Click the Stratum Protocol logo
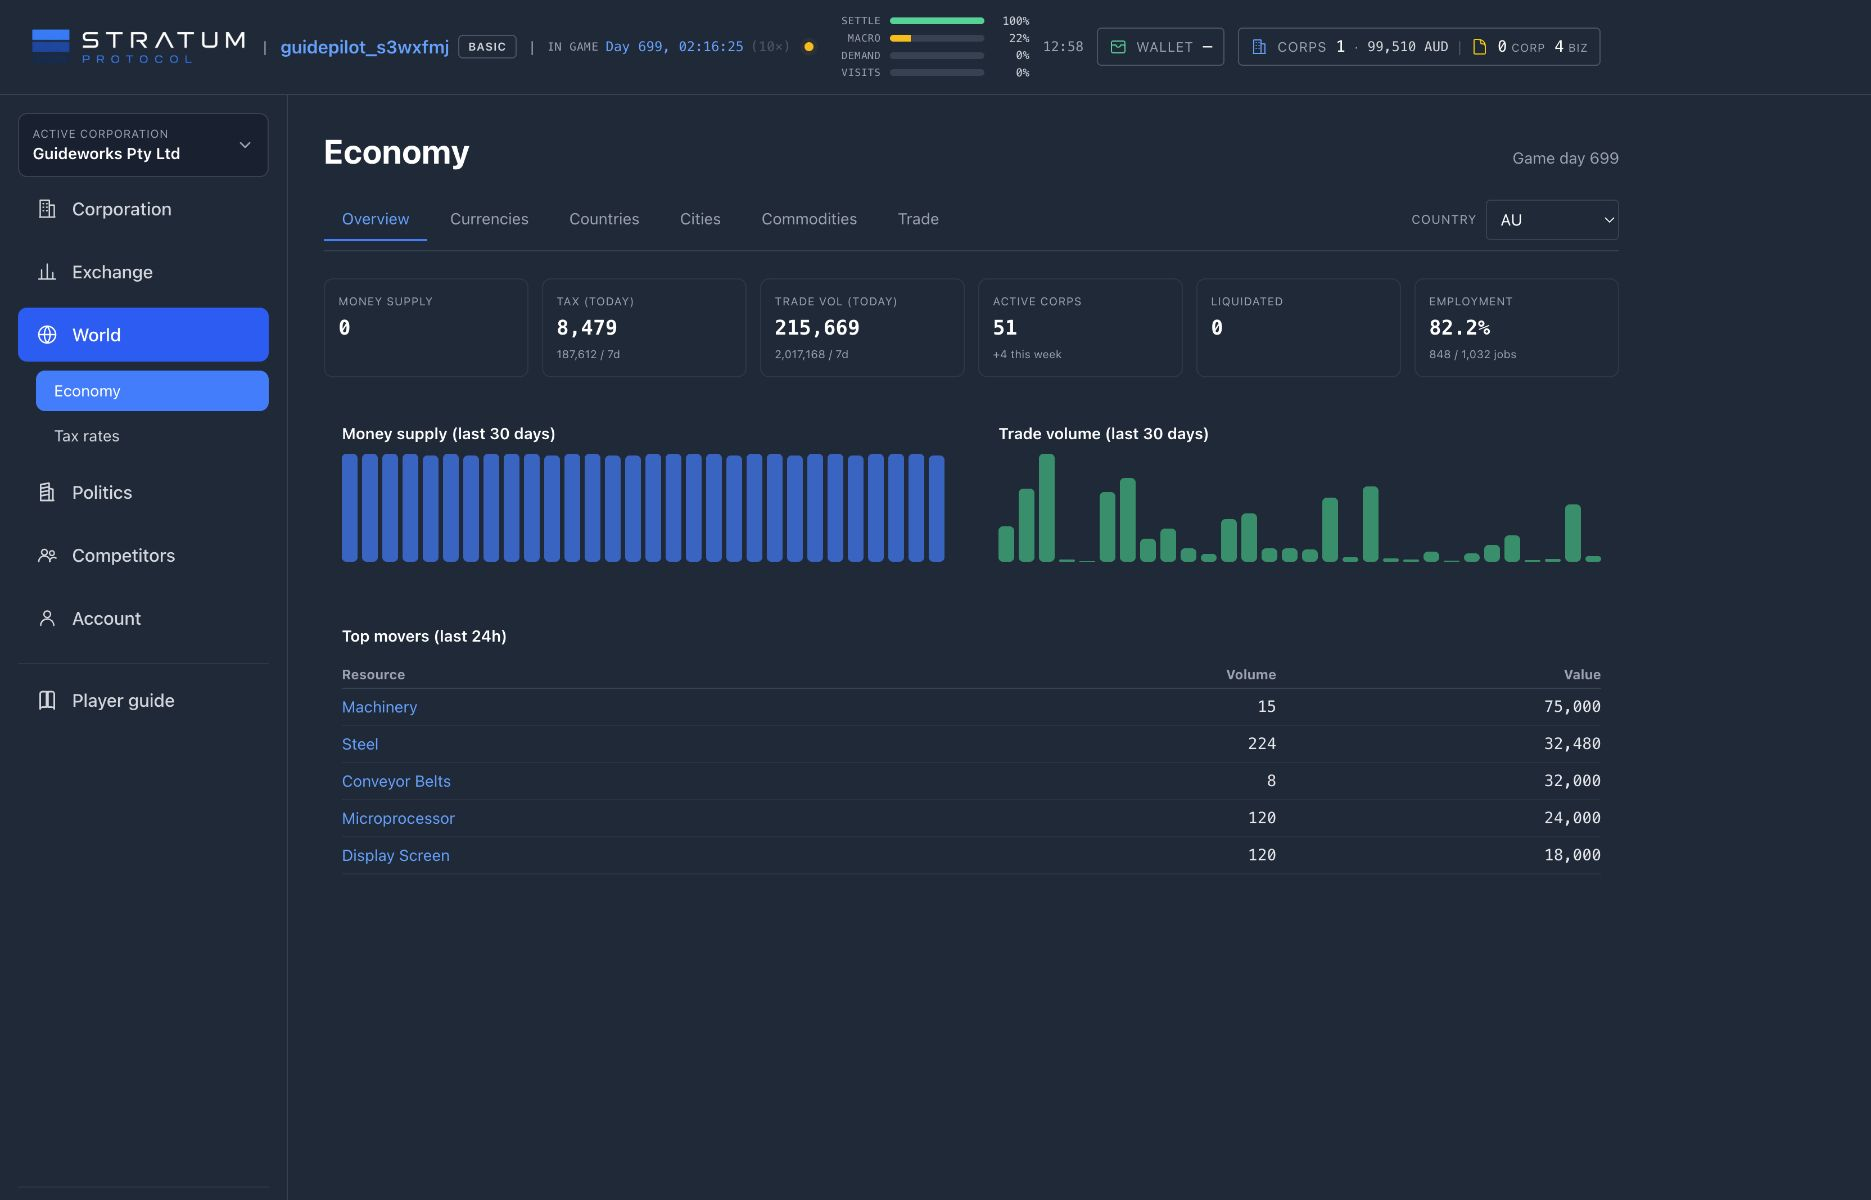1871x1200 pixels. 138,46
